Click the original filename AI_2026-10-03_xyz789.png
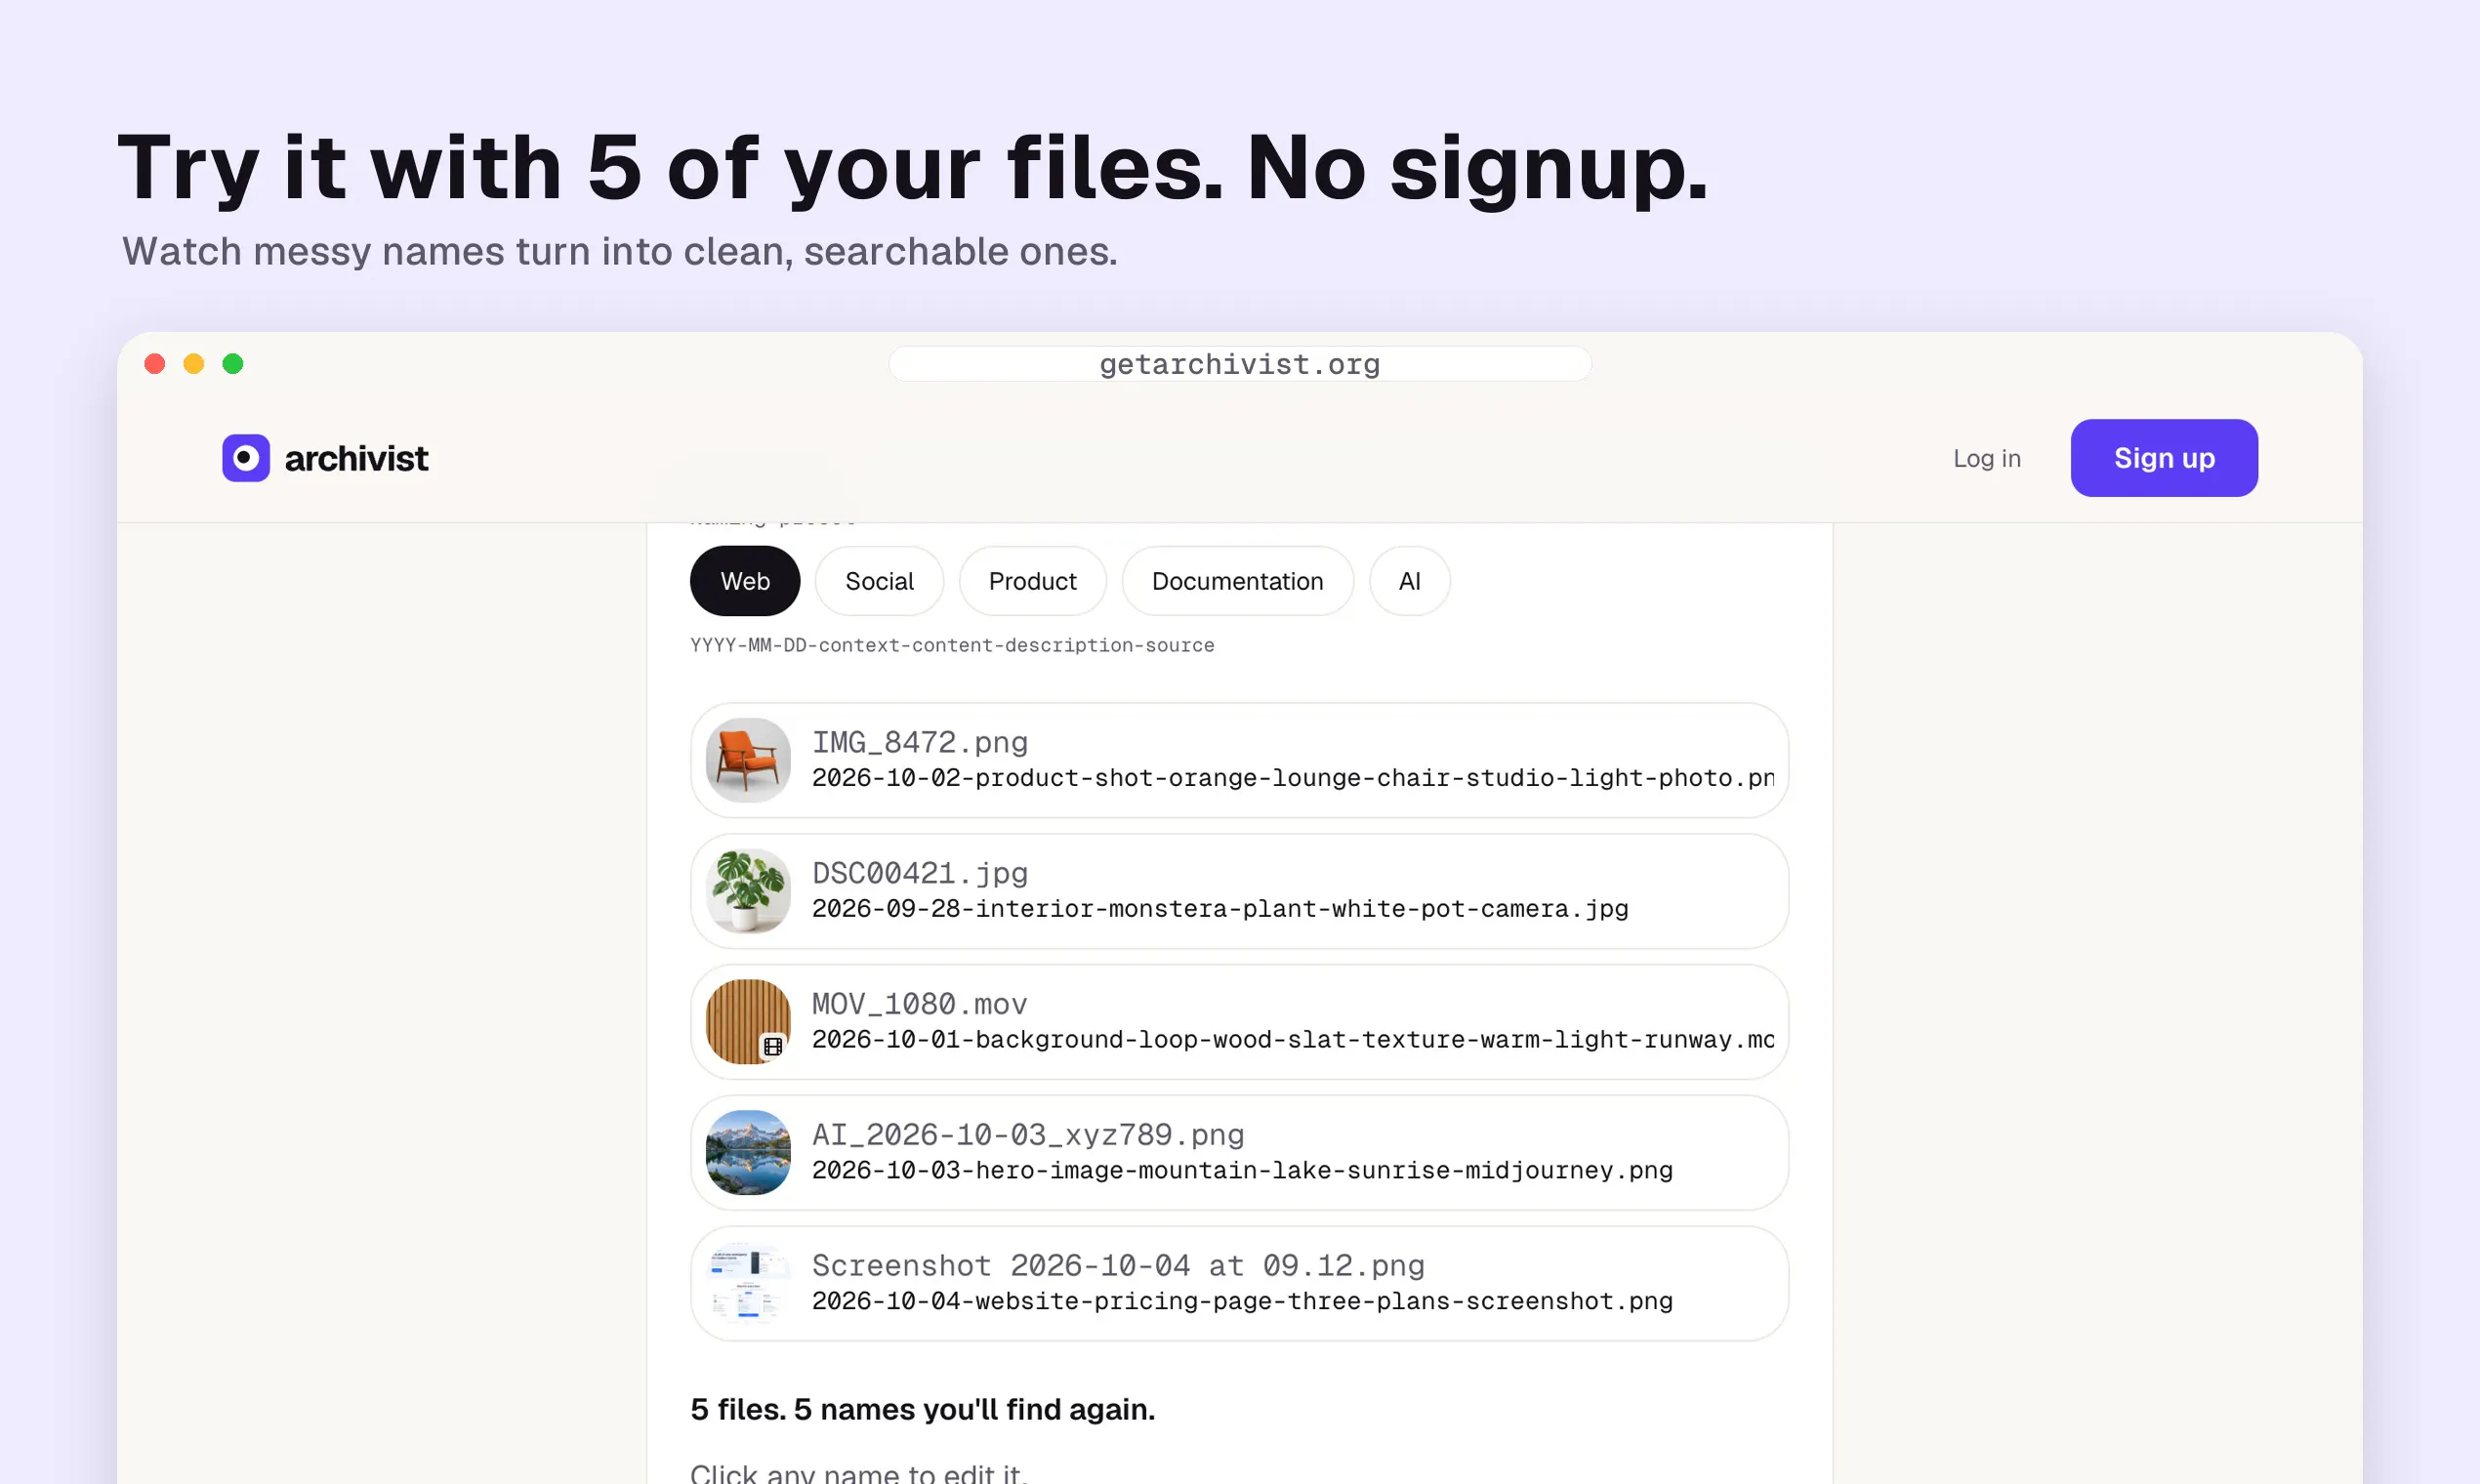Screen dimensions: 2480x1484 tap(1028, 1135)
